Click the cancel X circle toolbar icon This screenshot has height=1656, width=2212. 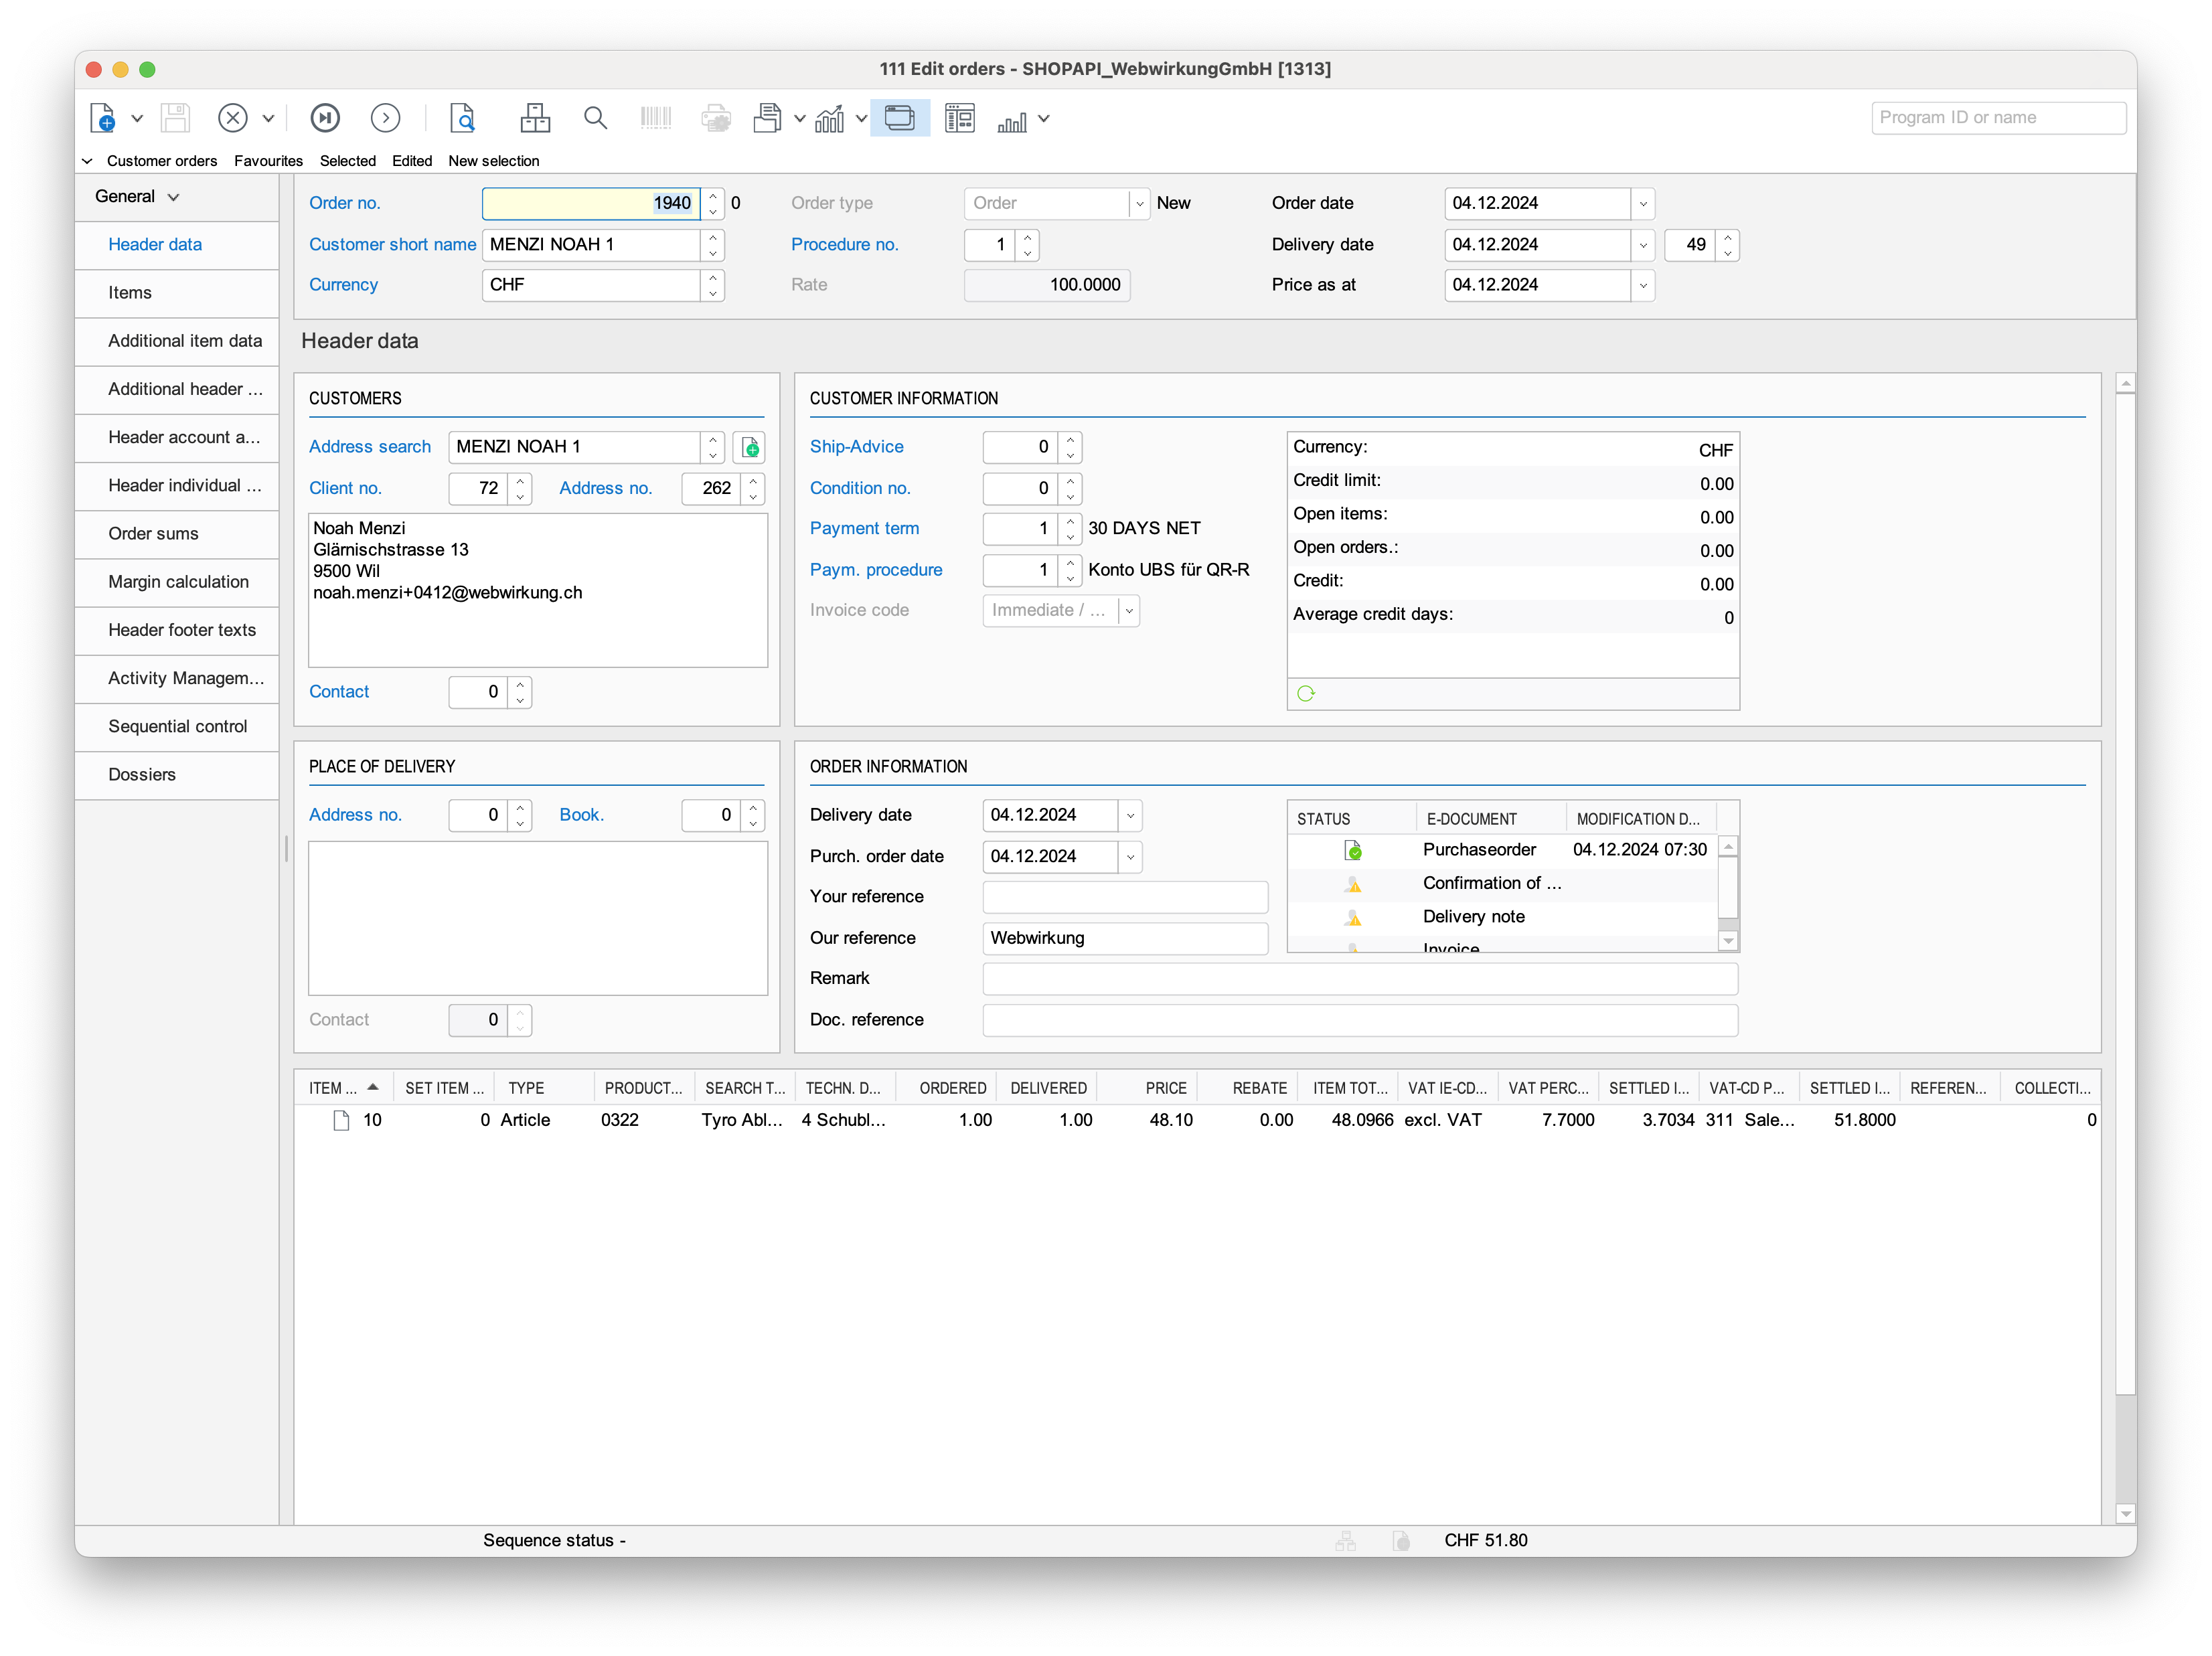point(232,119)
